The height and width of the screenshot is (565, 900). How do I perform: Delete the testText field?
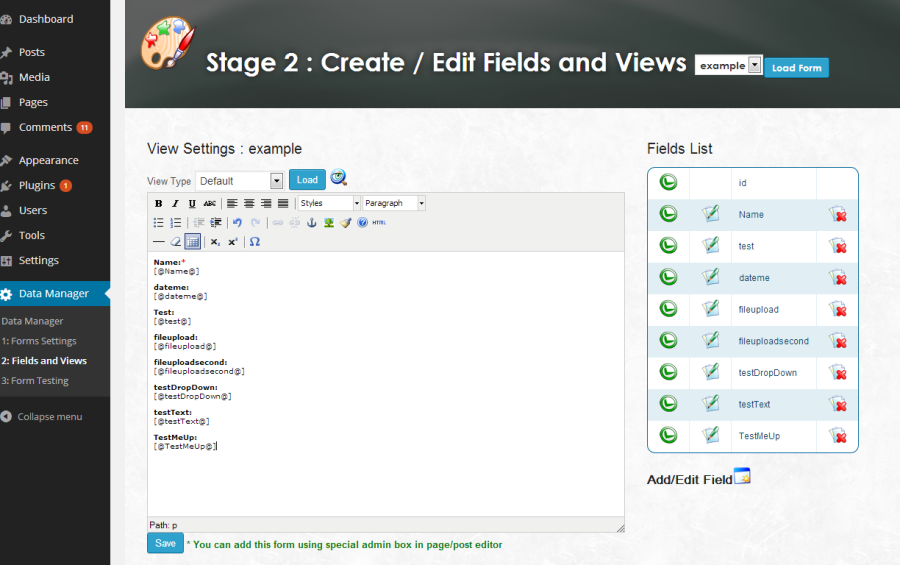[838, 404]
